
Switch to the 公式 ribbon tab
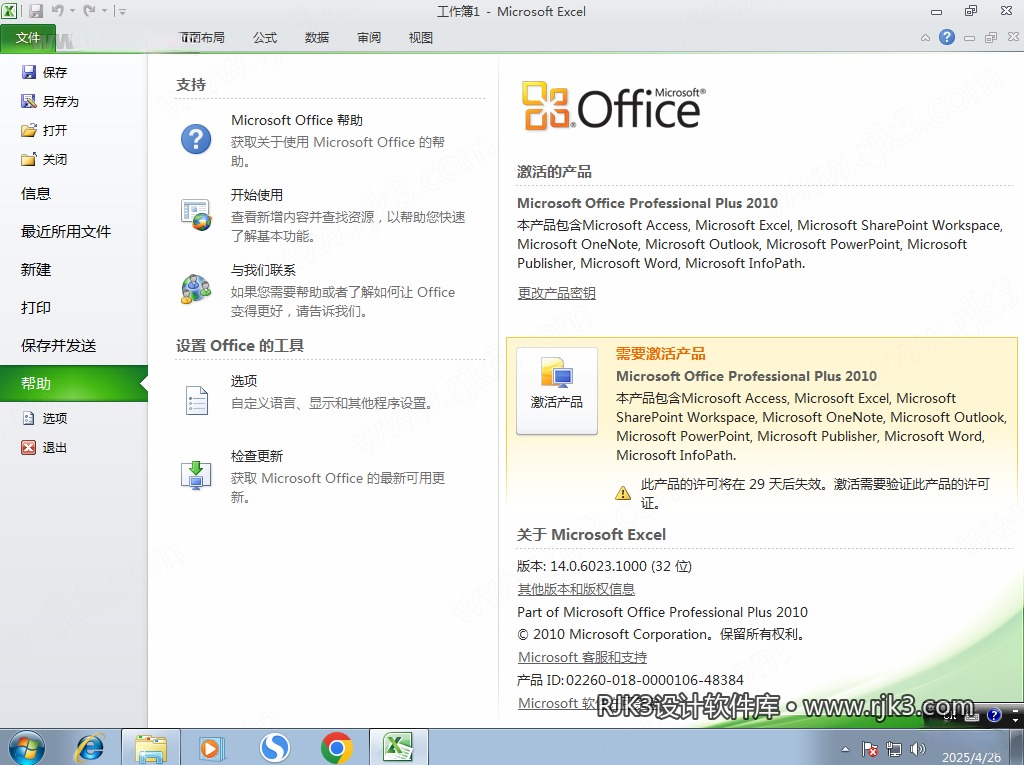coord(264,38)
